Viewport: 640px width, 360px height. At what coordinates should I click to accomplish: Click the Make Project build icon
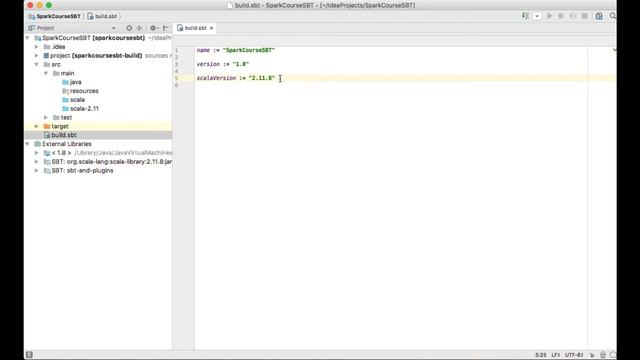click(525, 16)
